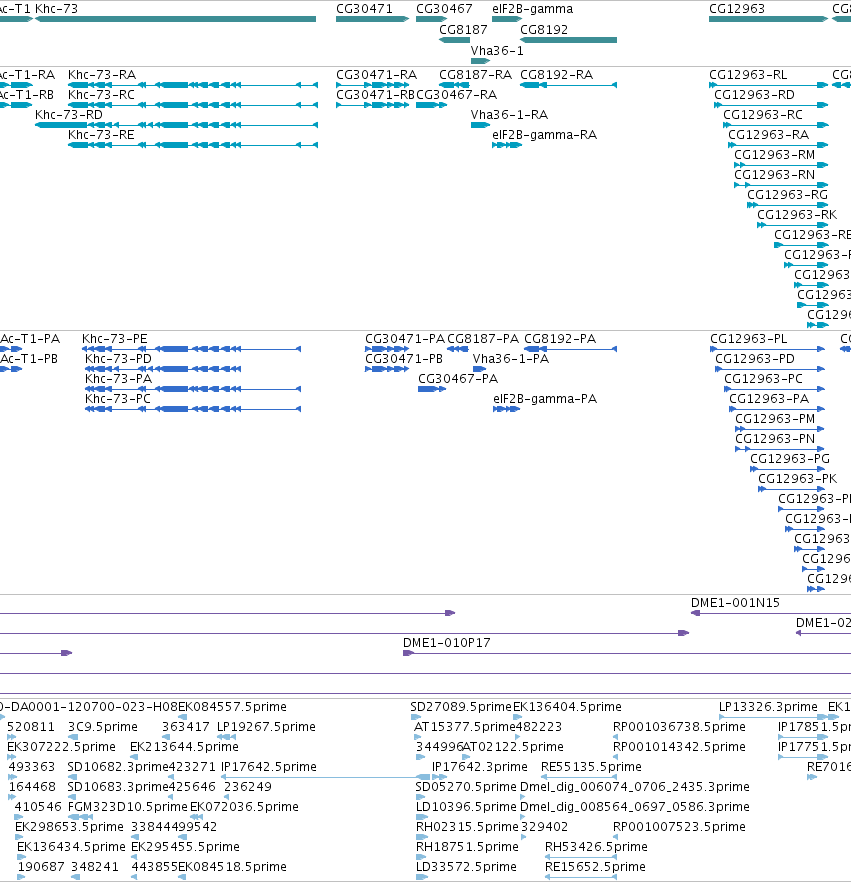Select the Khc-73-RE transcript label
This screenshot has height=882, width=851.
click(x=101, y=134)
